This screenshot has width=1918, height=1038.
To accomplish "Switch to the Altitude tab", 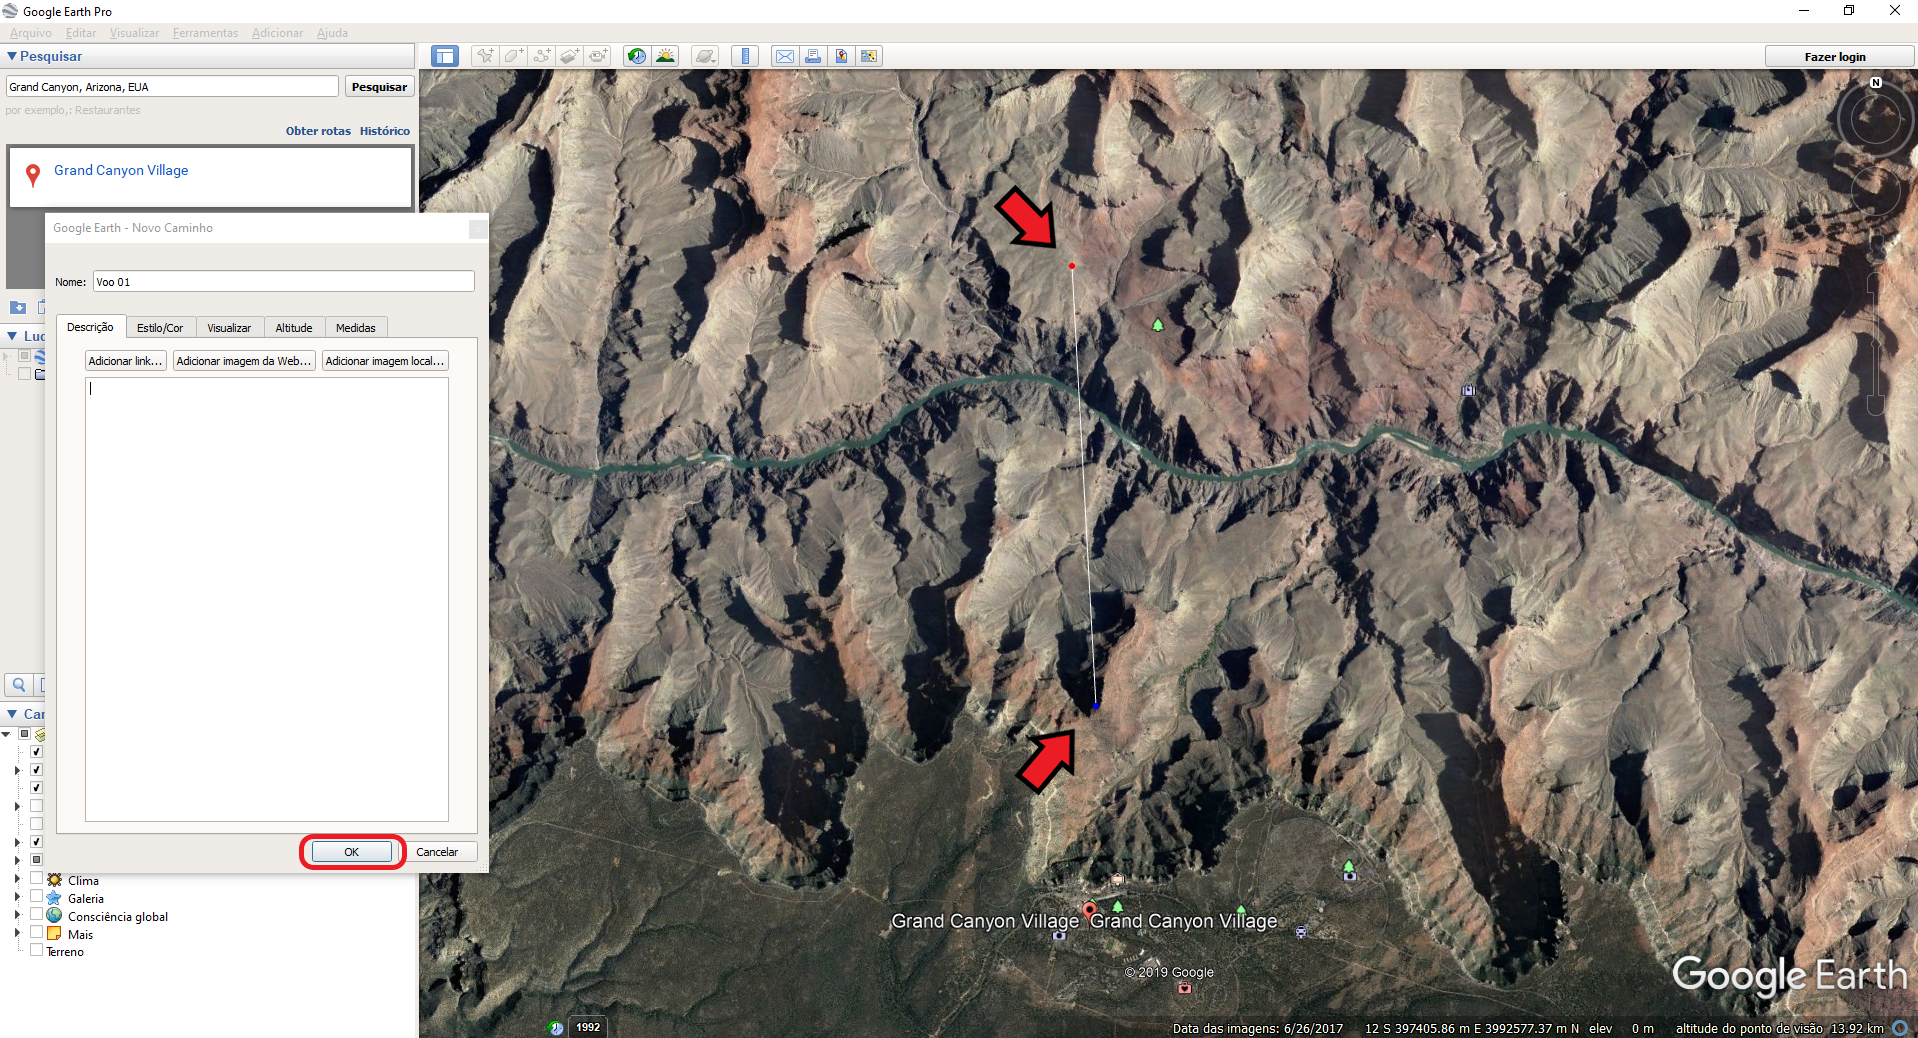I will tap(294, 328).
